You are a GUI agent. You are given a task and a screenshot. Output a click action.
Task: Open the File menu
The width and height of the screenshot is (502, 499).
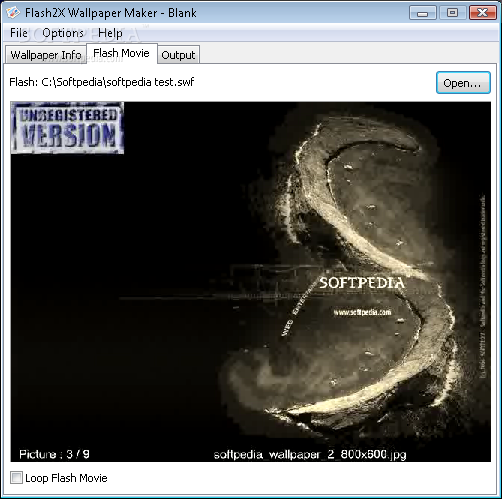click(19, 33)
